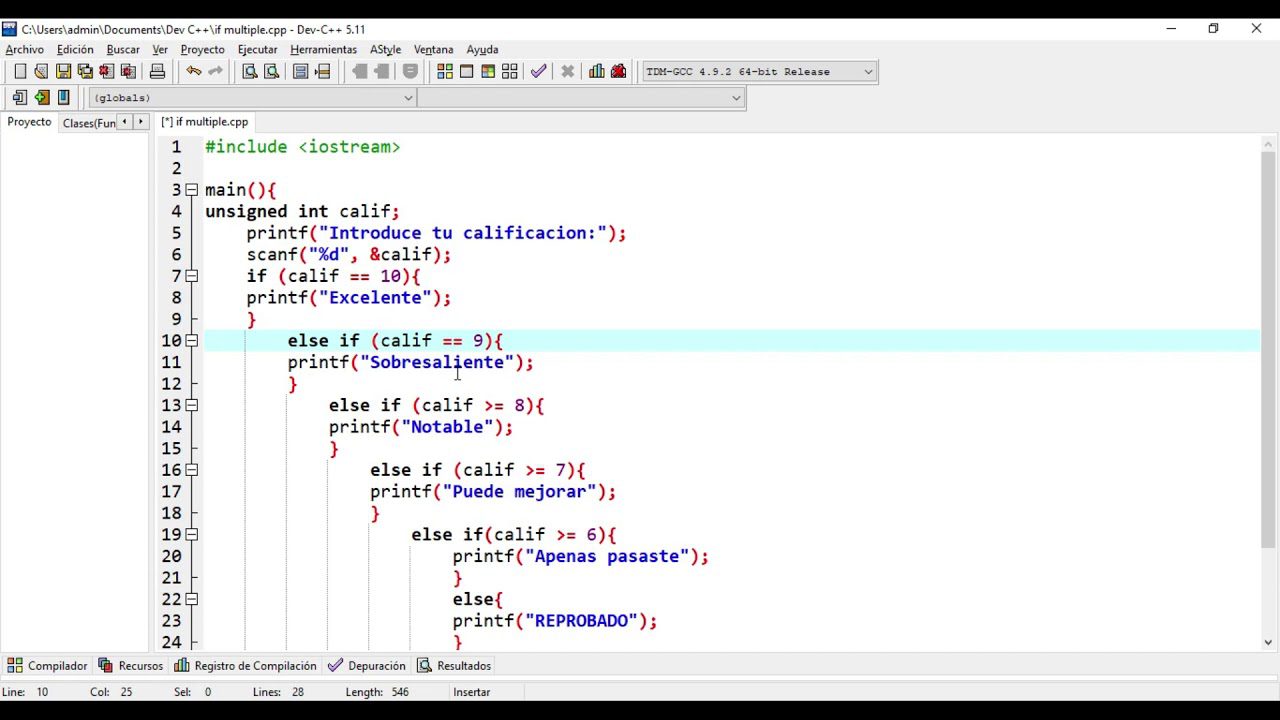Open profiling analysis via the chart icon
Viewport: 1280px width, 720px height.
pos(597,71)
